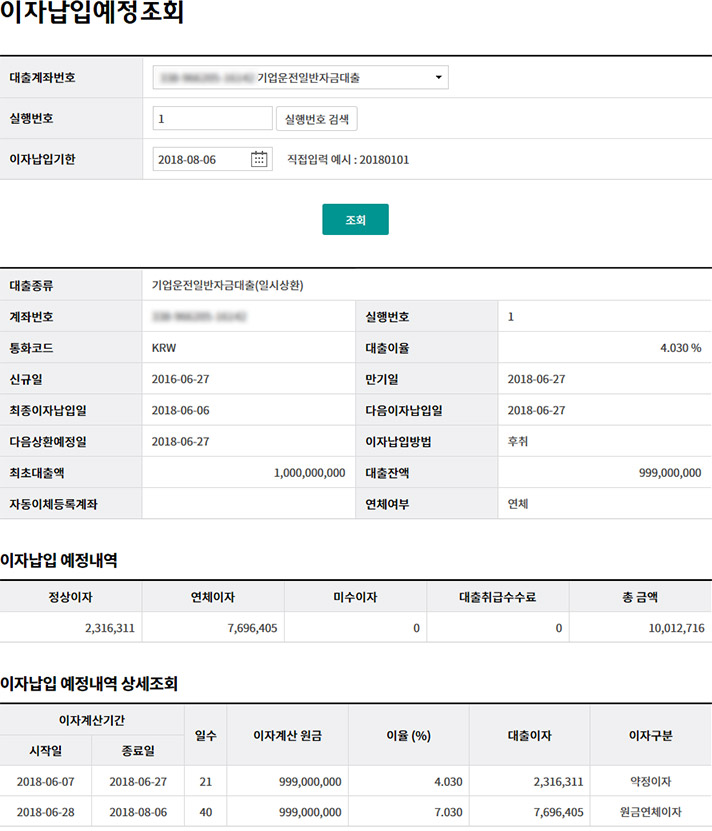Viewport: 712px width, 831px height.
Task: Click the 대출이율 value 4.030 %
Action: pyautogui.click(x=680, y=348)
